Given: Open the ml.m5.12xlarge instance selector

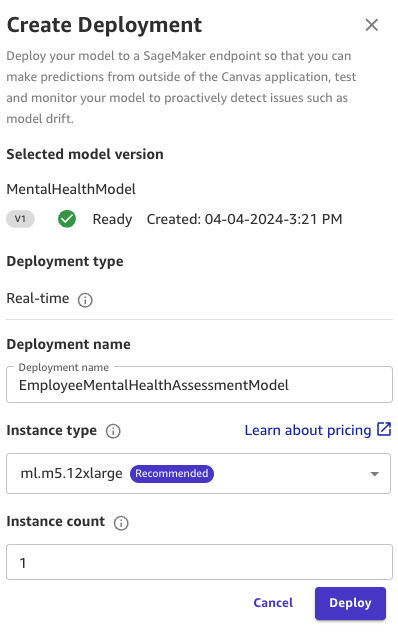Looking at the screenshot, I should [198, 474].
